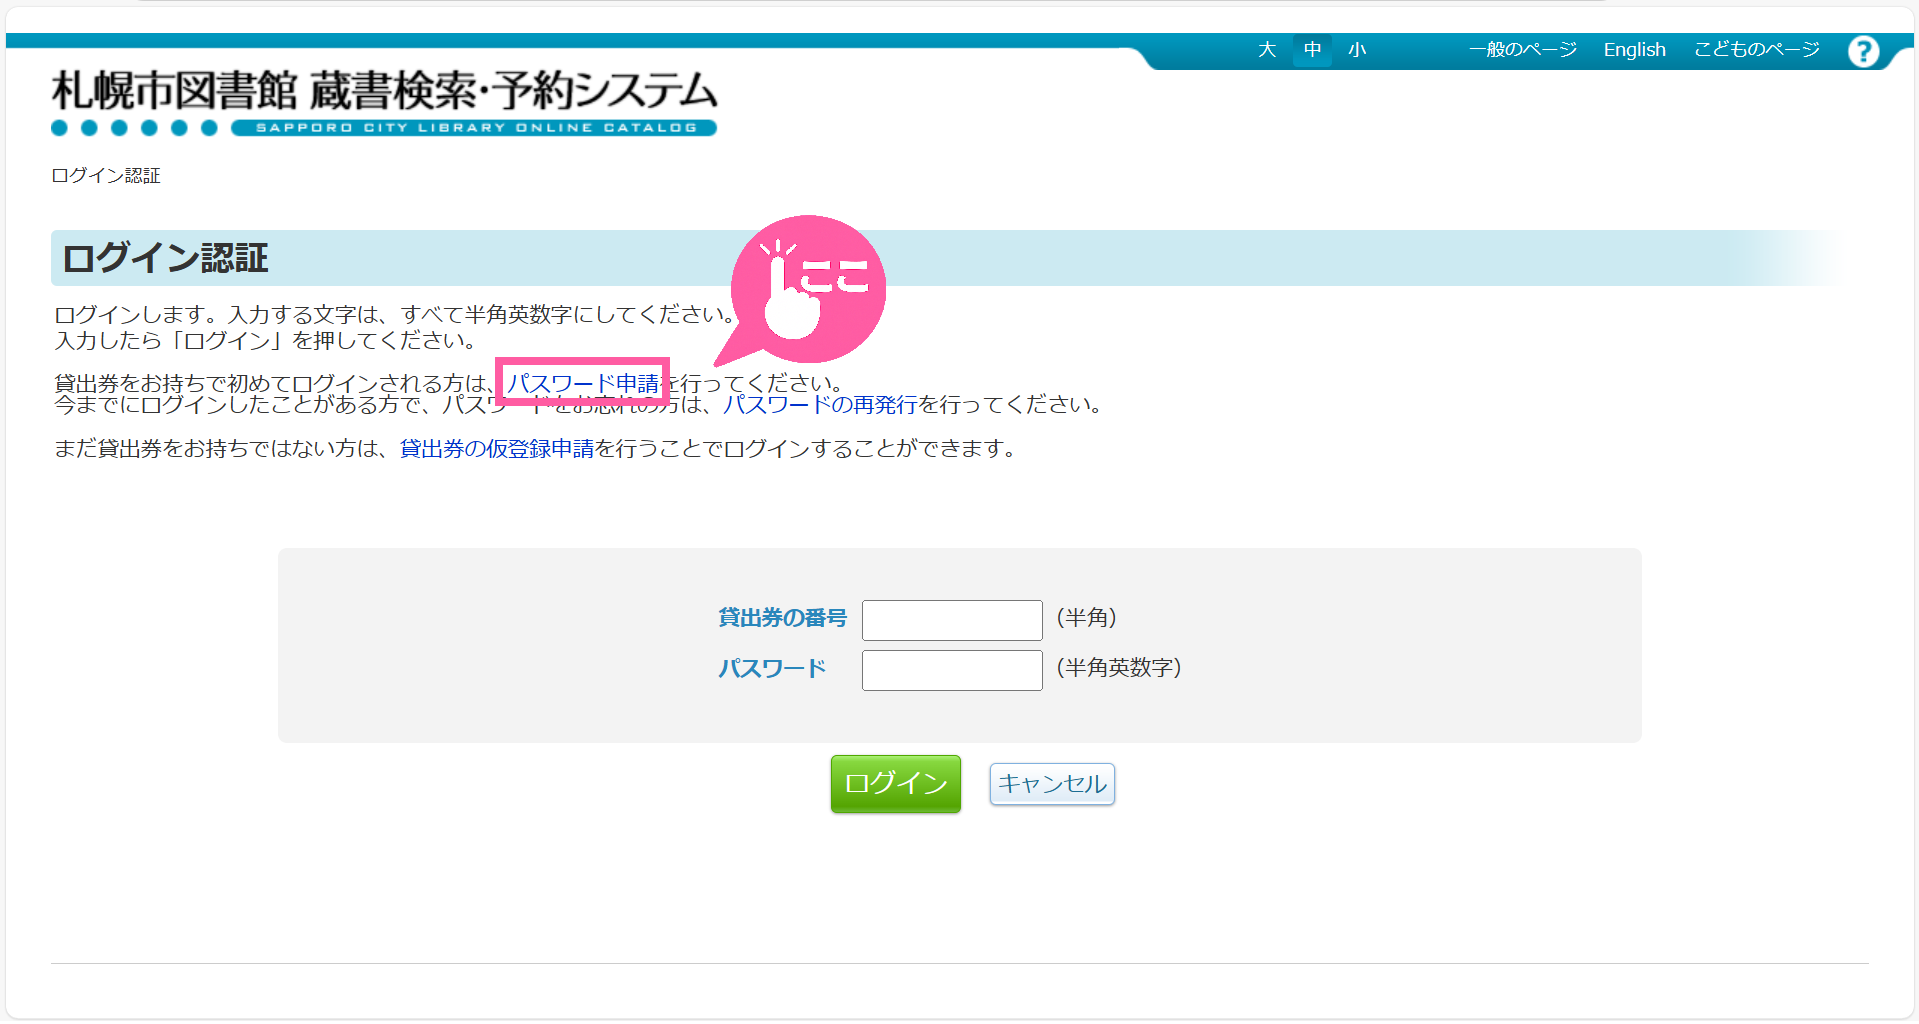Screen dimensions: 1919x1024
Task: Focus the 貸出券の番号 input field
Action: point(952,620)
